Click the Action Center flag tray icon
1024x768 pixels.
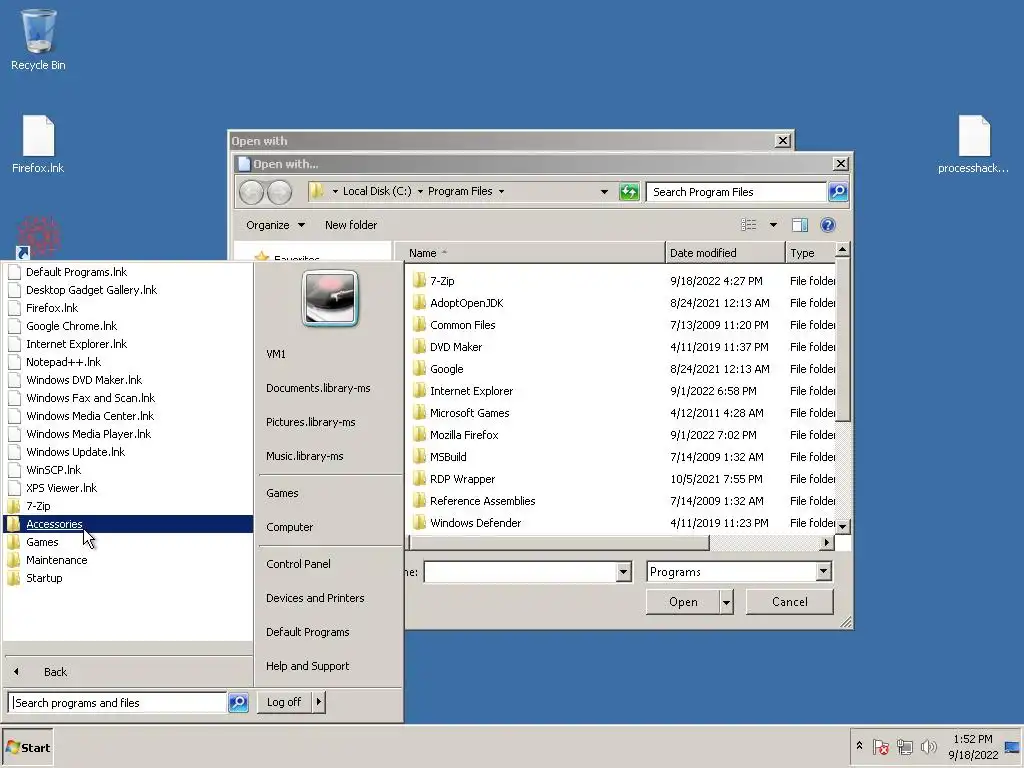click(880, 746)
